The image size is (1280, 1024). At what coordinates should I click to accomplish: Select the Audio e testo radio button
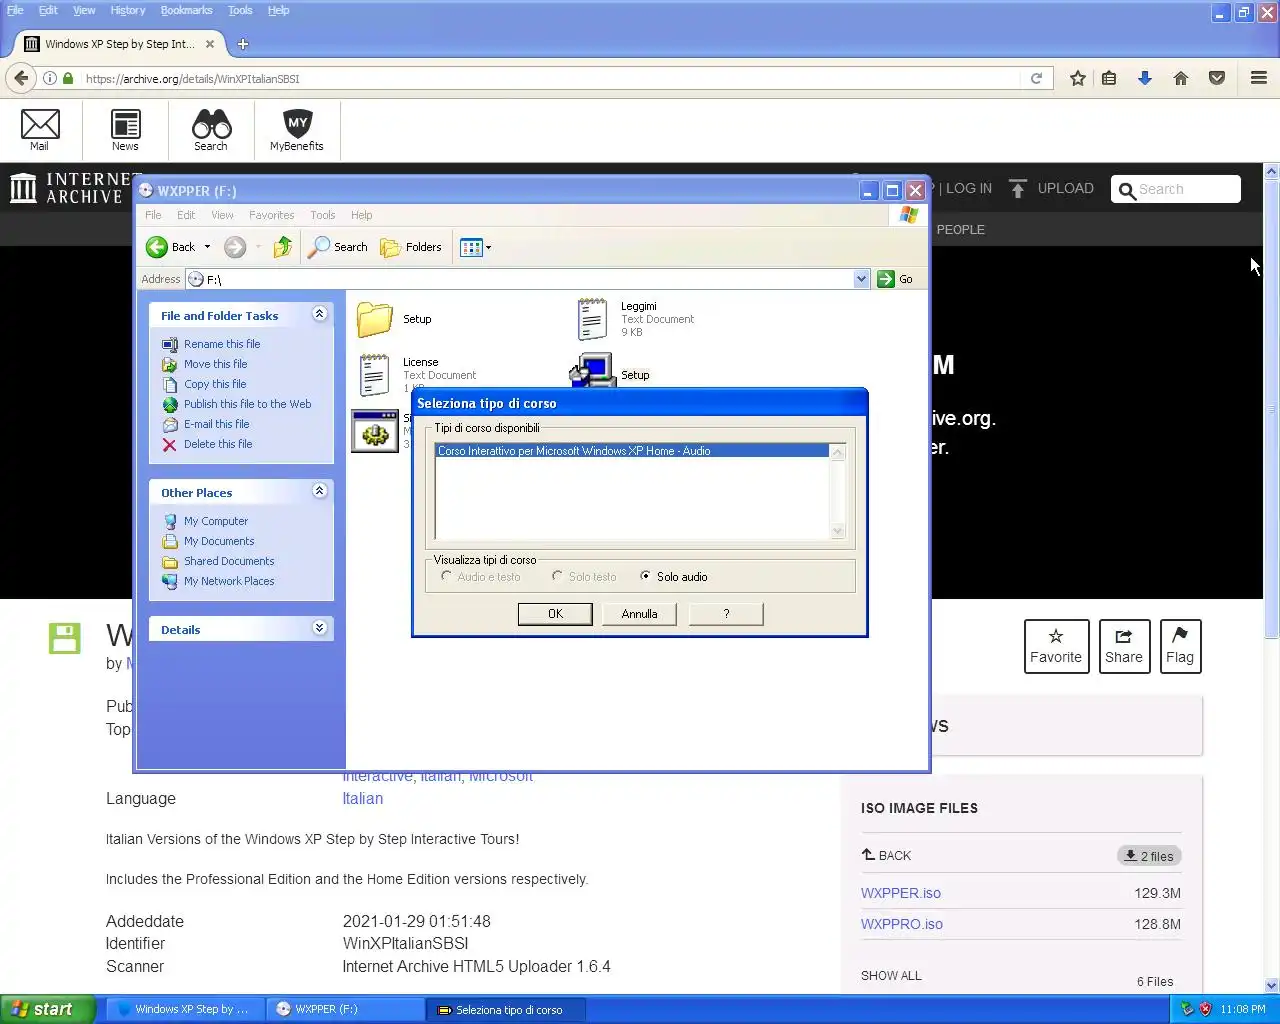(447, 576)
